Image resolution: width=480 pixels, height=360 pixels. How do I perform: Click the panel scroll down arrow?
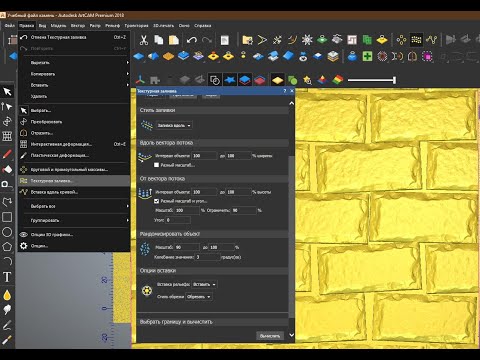292,335
